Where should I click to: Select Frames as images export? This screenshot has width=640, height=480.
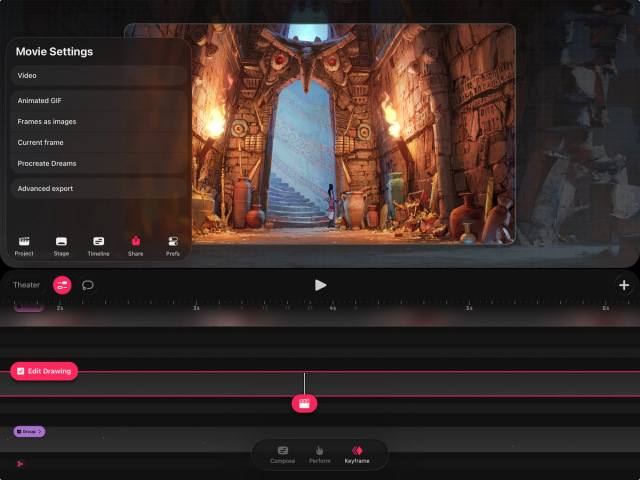pyautogui.click(x=98, y=122)
